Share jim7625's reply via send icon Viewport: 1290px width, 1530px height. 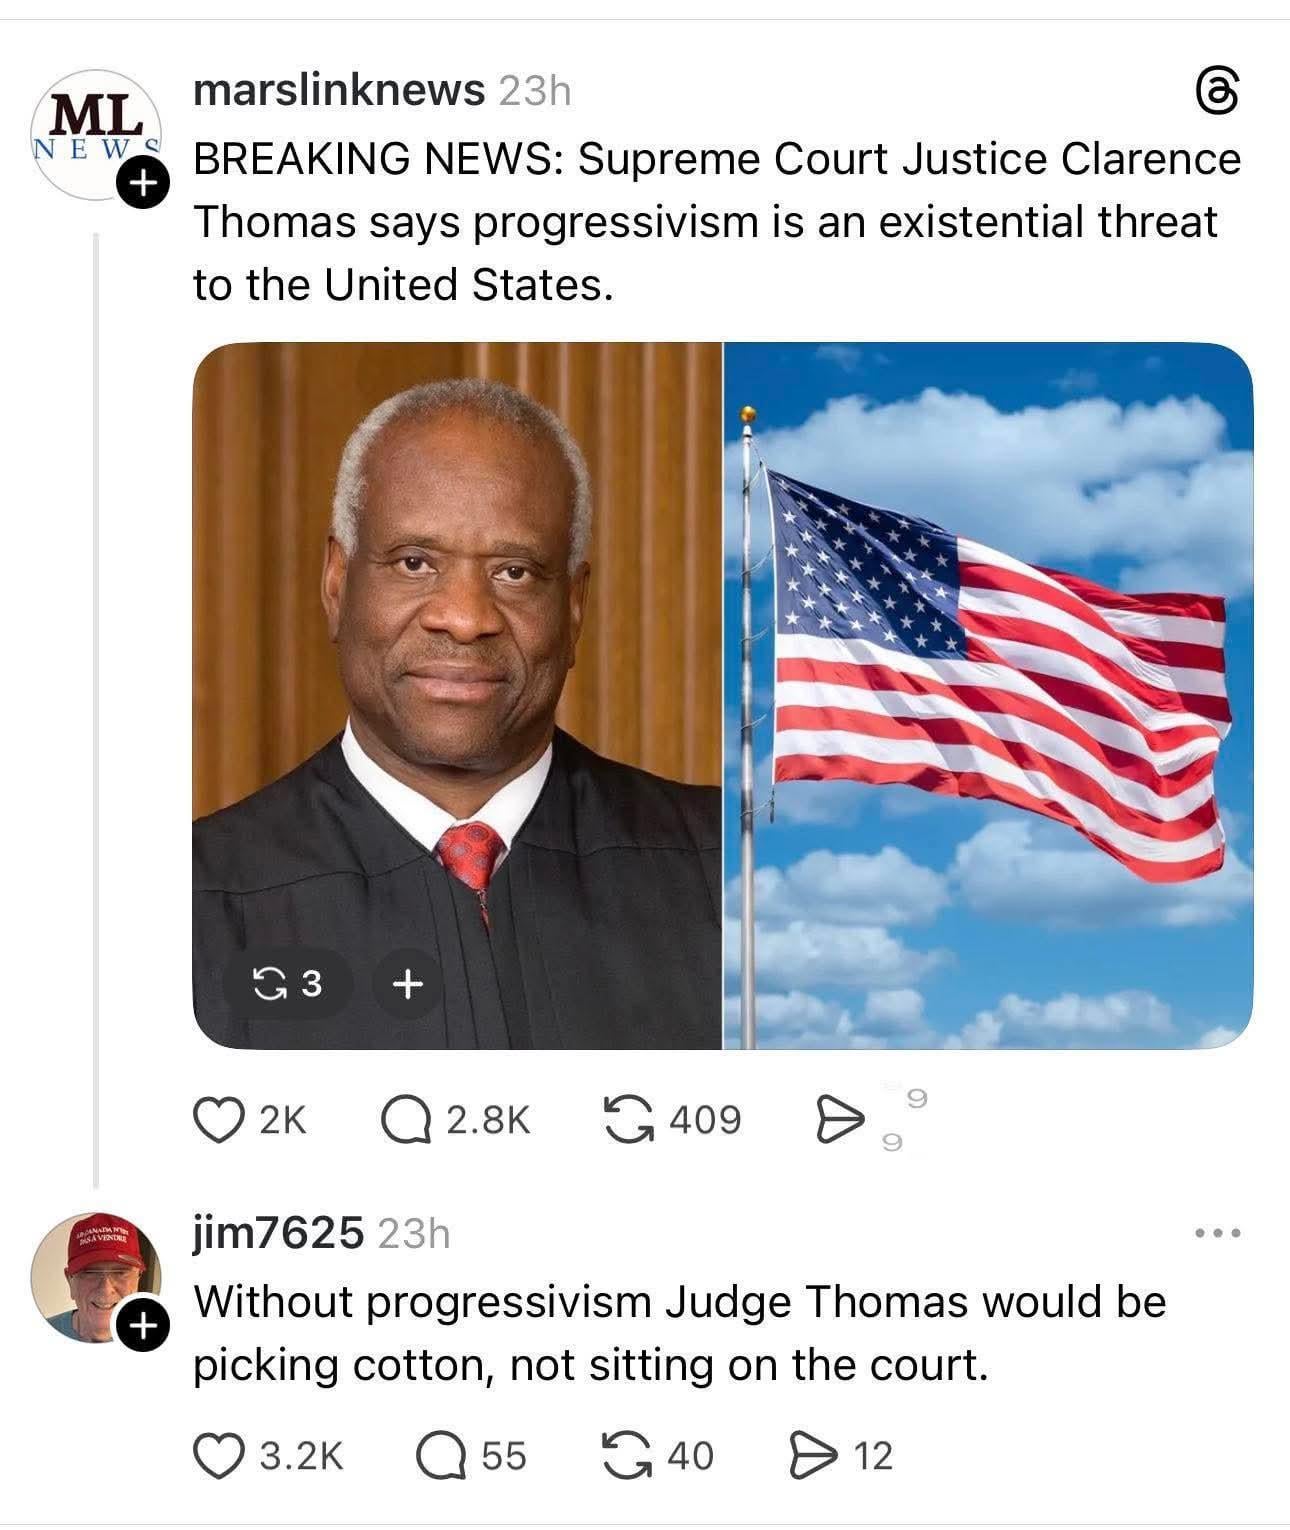point(840,1455)
